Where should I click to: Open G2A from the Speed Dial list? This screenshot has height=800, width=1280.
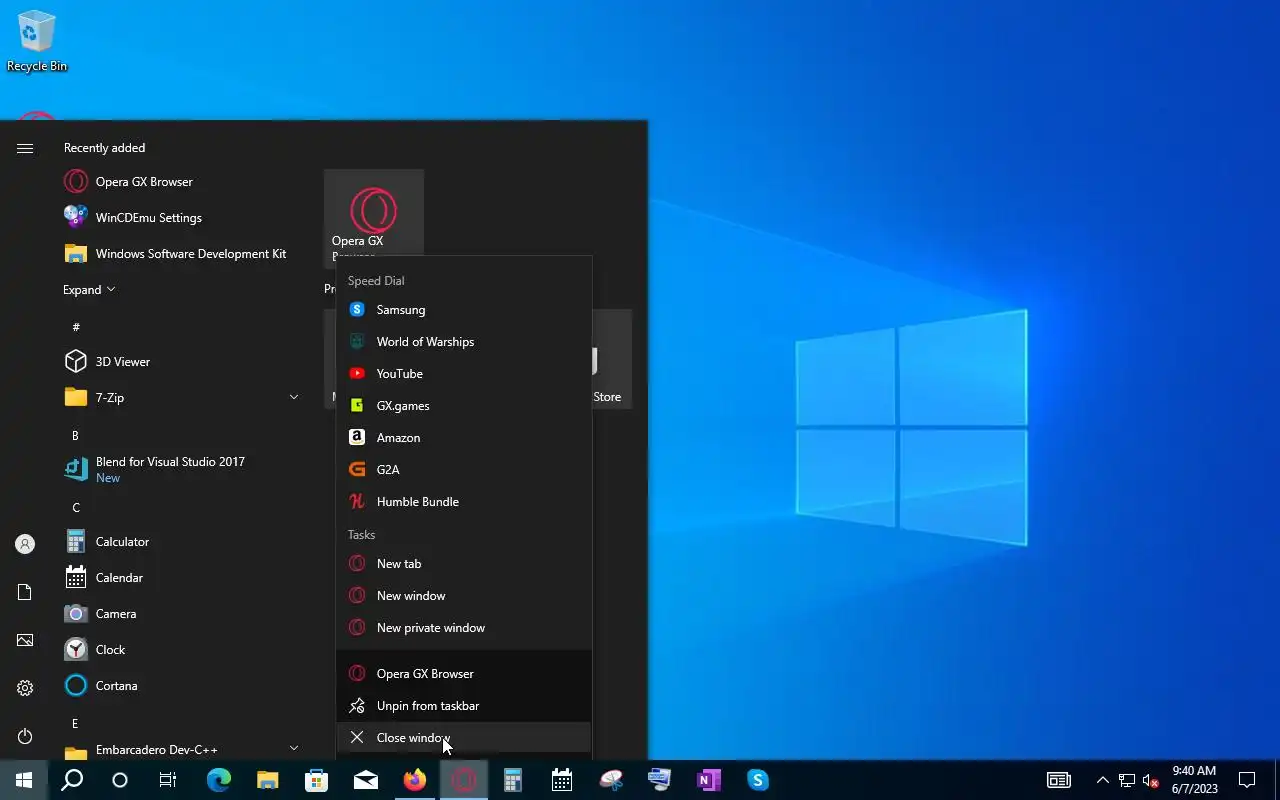464,470
